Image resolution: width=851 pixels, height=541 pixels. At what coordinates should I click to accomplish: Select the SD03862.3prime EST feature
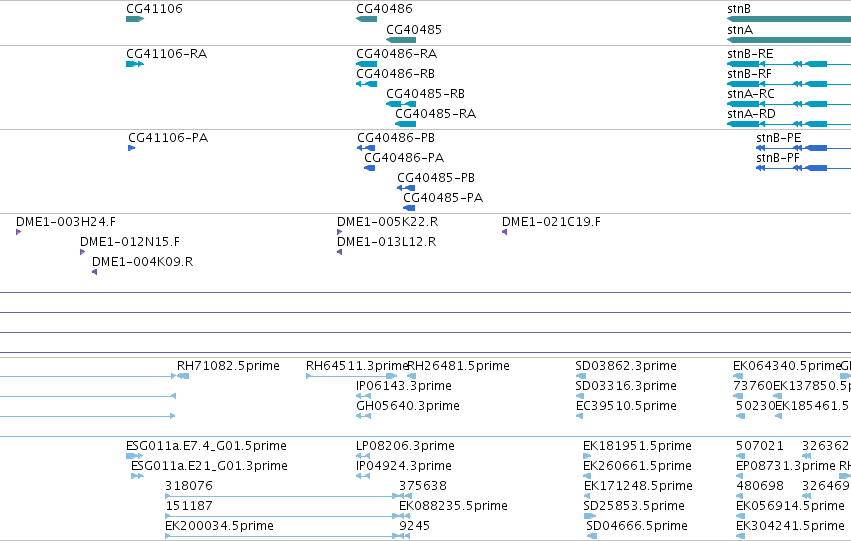click(x=581, y=376)
